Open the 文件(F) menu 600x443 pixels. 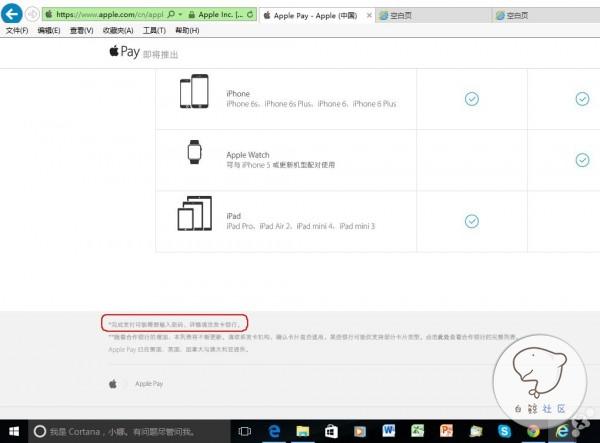[x=17, y=31]
